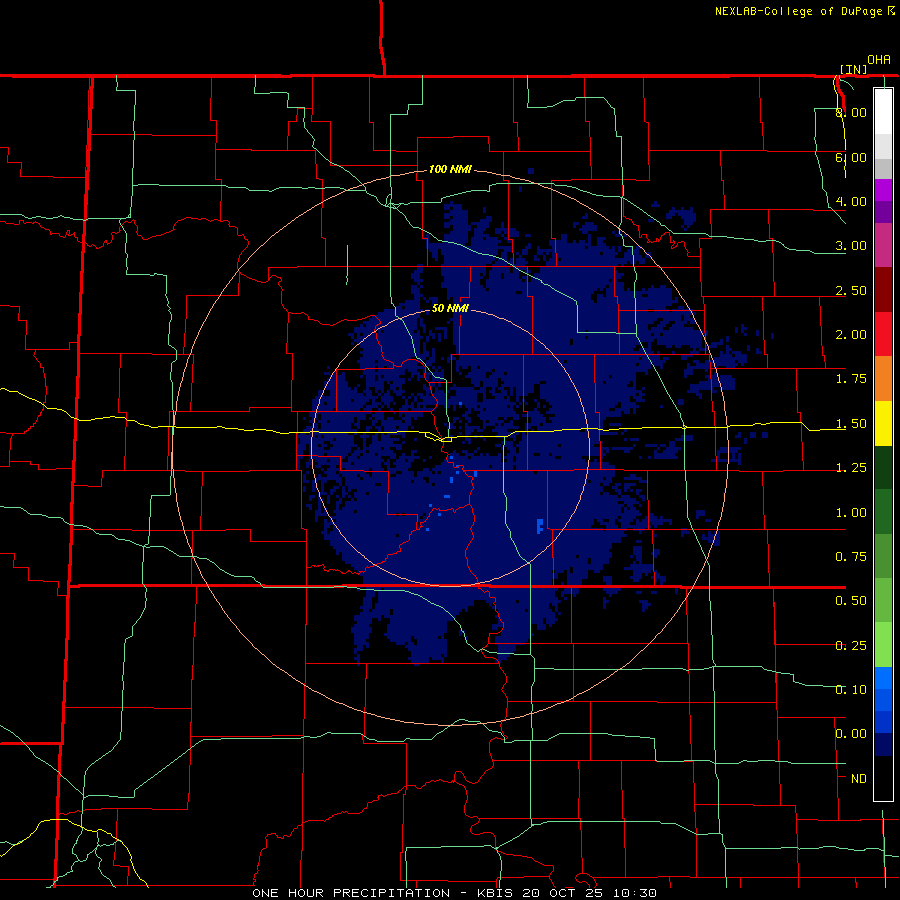
Task: Click the 0.00 legend value
Action: point(851,734)
